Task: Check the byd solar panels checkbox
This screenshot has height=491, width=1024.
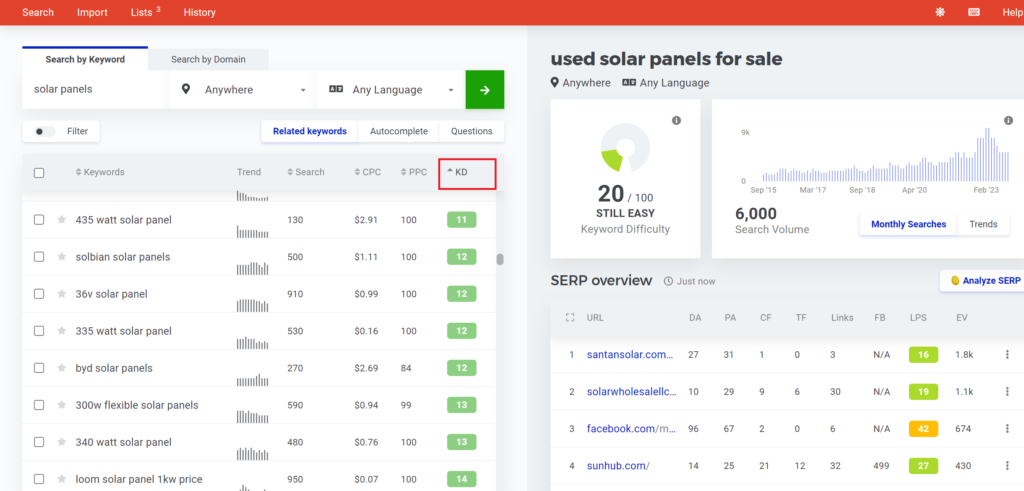Action: [39, 368]
